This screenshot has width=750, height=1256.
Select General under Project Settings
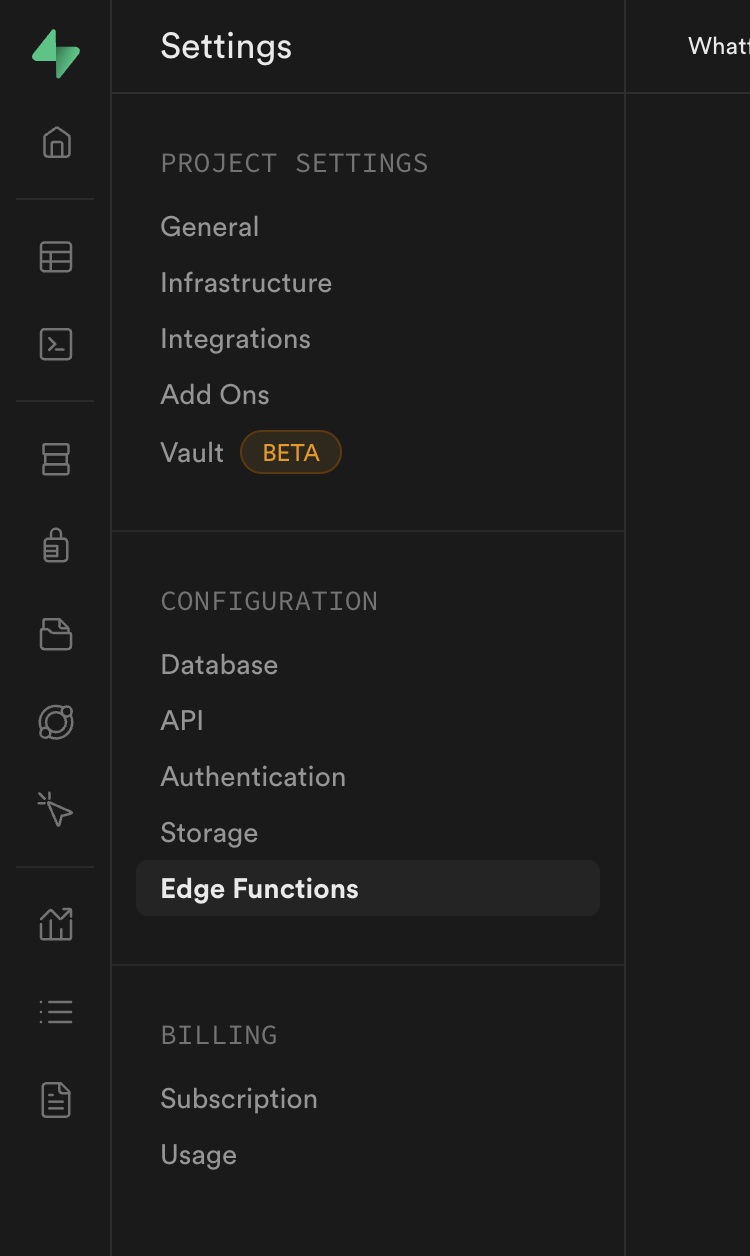point(210,227)
